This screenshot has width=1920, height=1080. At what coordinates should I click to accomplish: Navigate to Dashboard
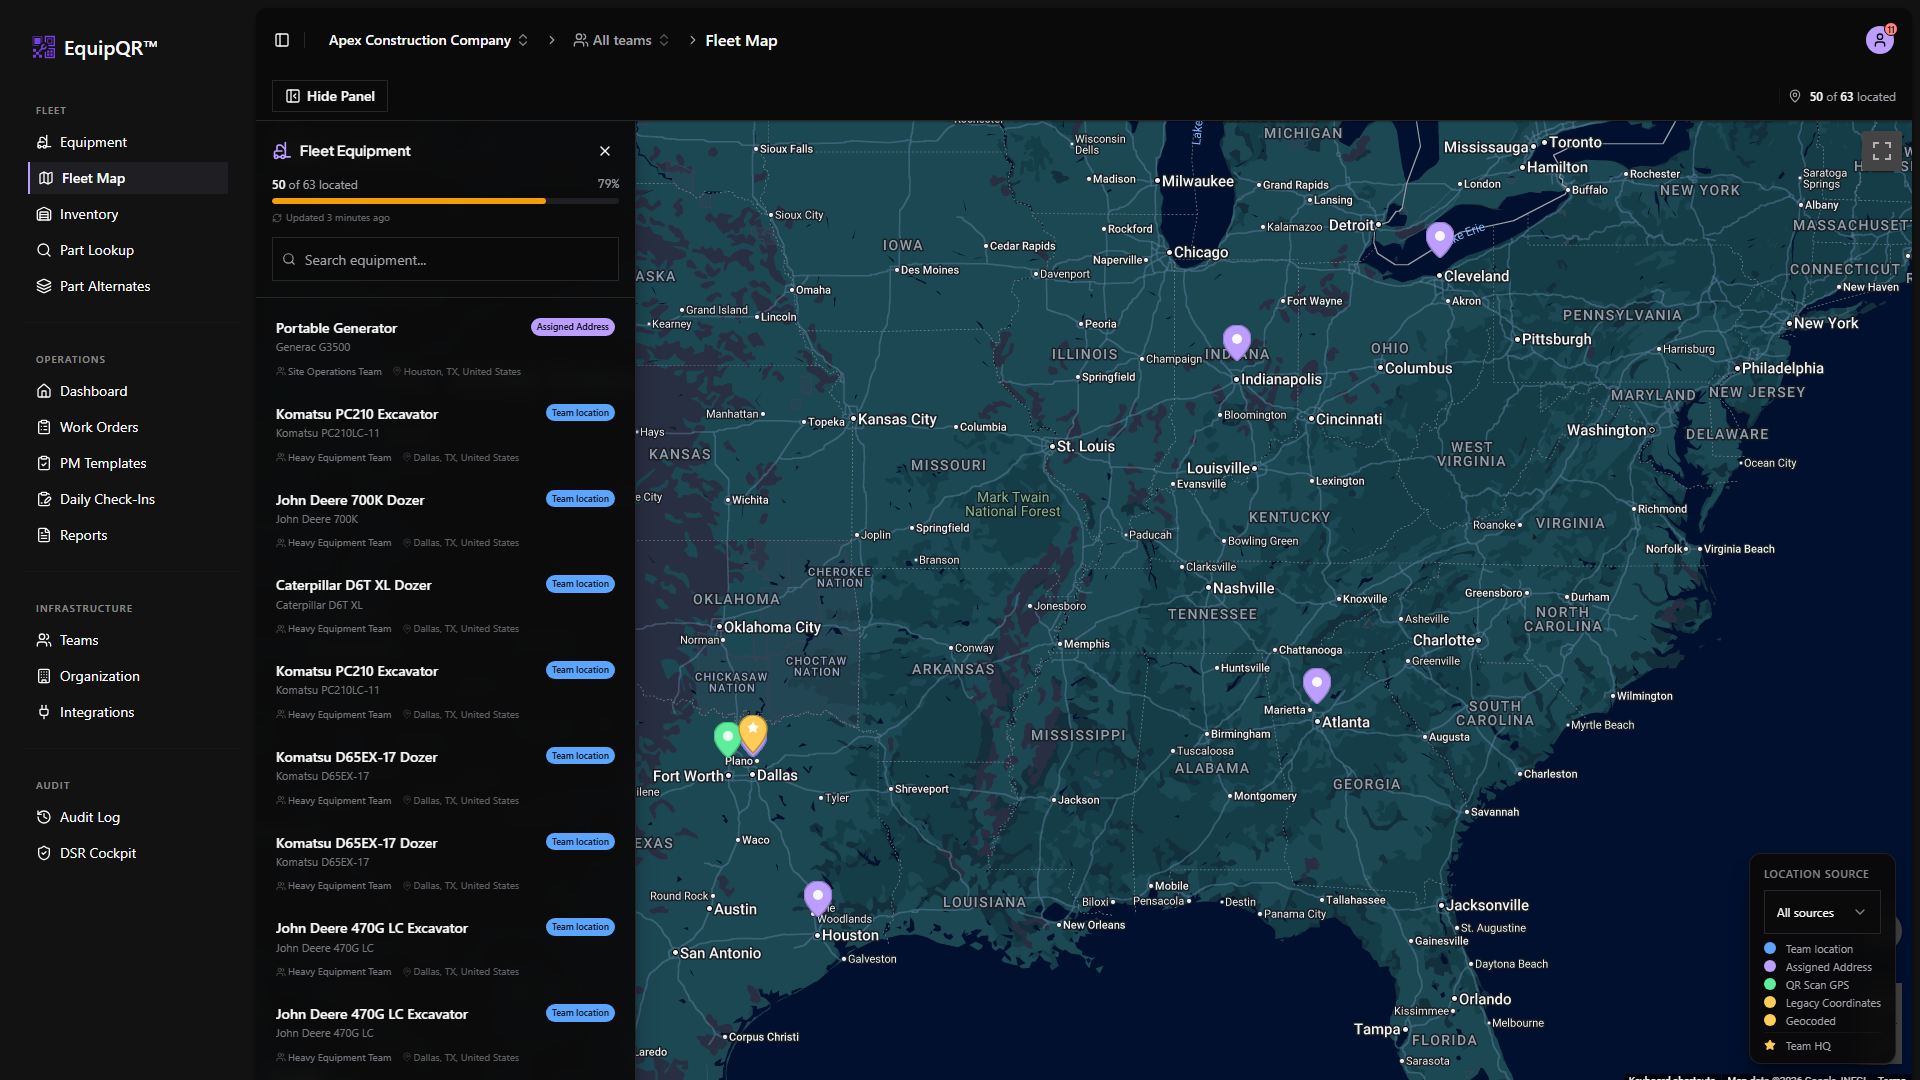[x=128, y=391]
